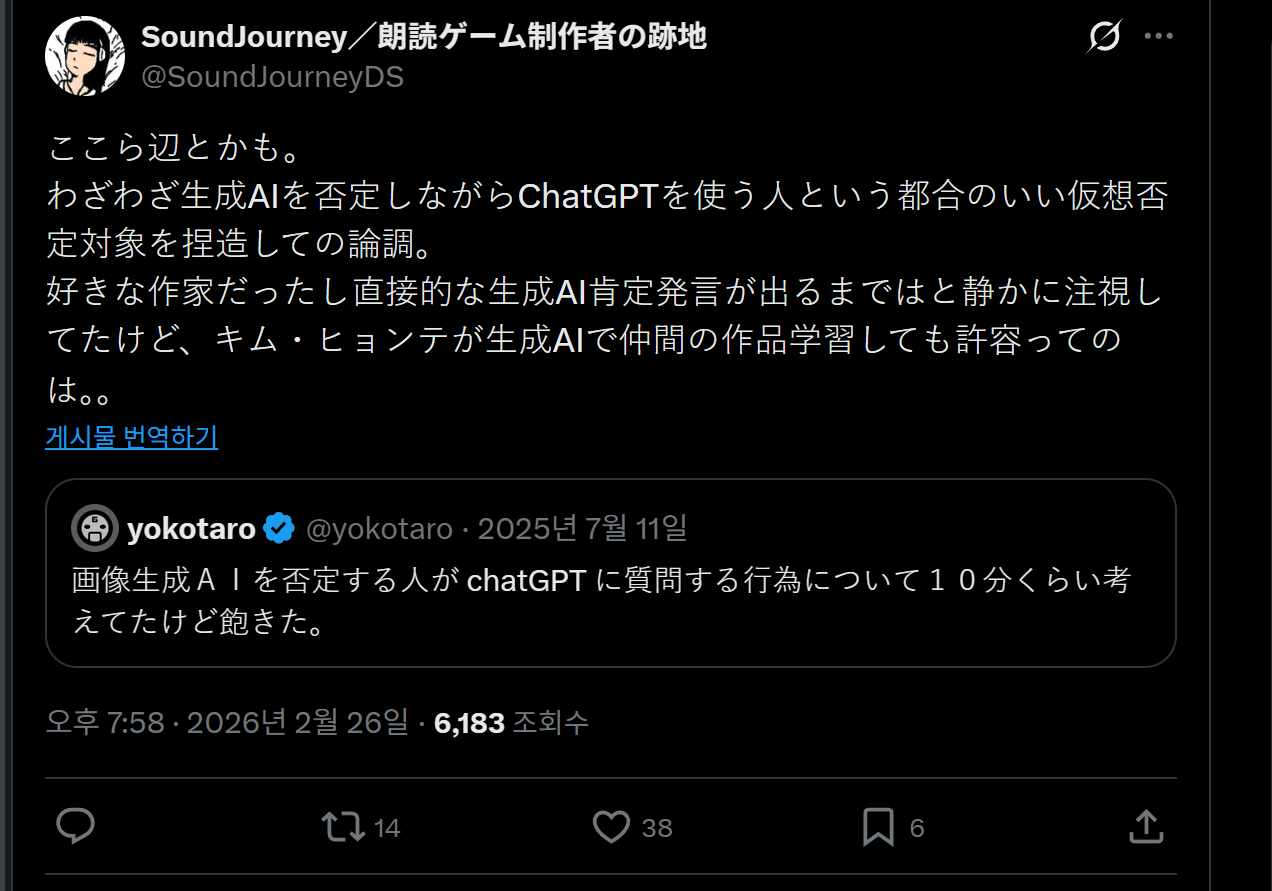The image size is (1272, 891).
Task: Click the @yokotaro handle in the quote
Action: tap(379, 529)
